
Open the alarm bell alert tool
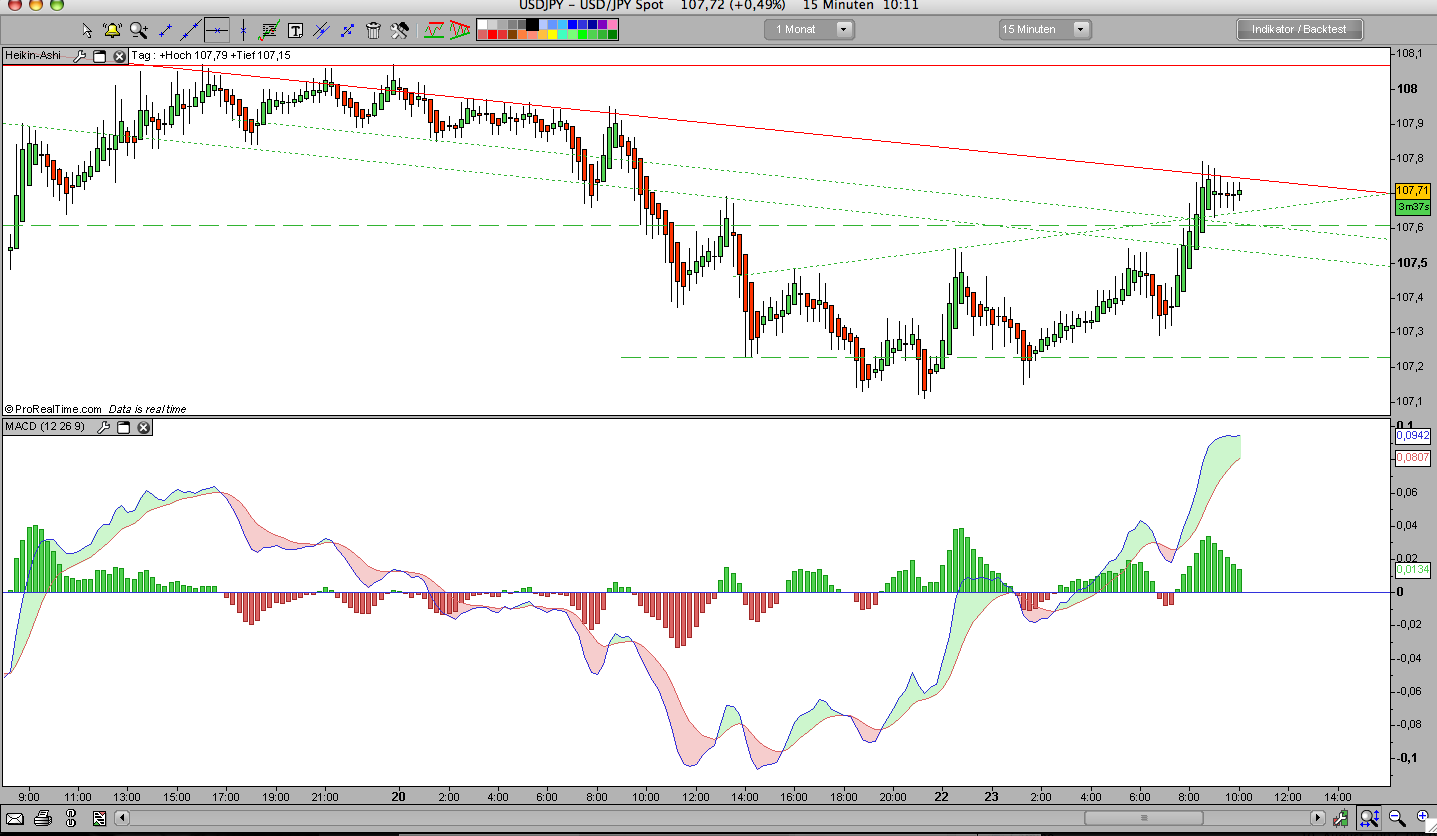coord(112,30)
